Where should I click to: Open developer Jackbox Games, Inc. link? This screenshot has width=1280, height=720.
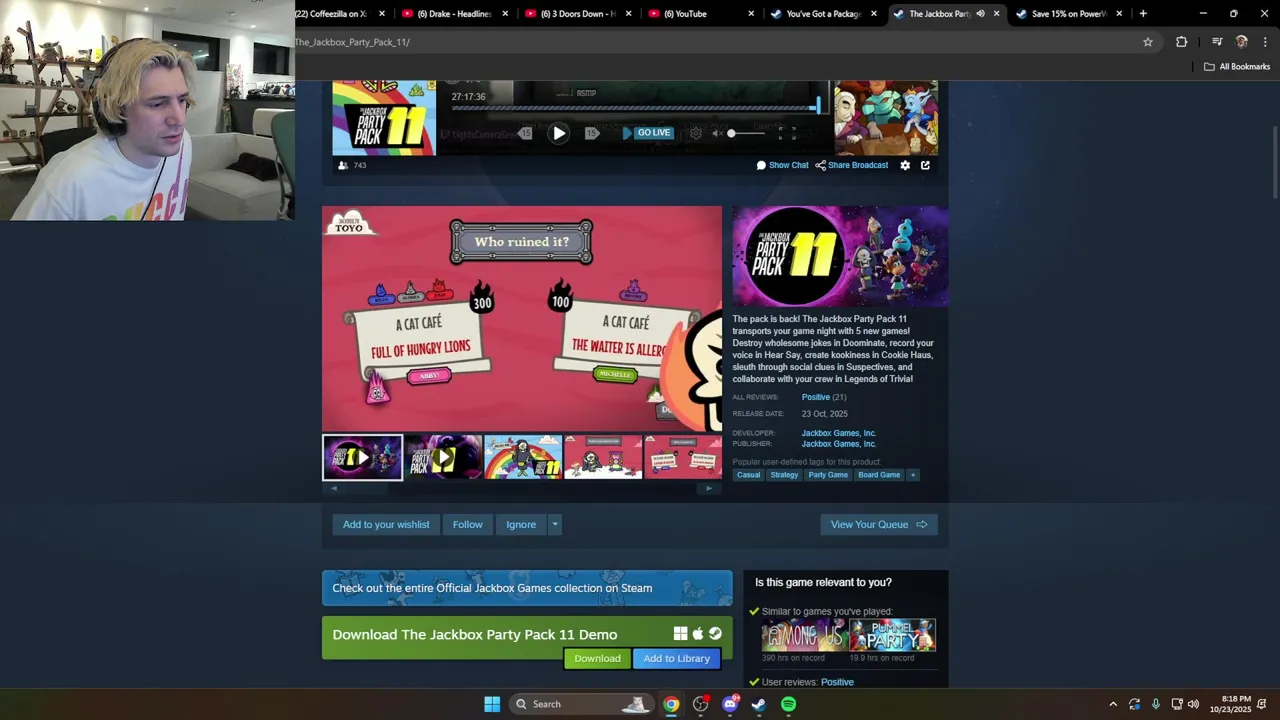click(x=838, y=433)
